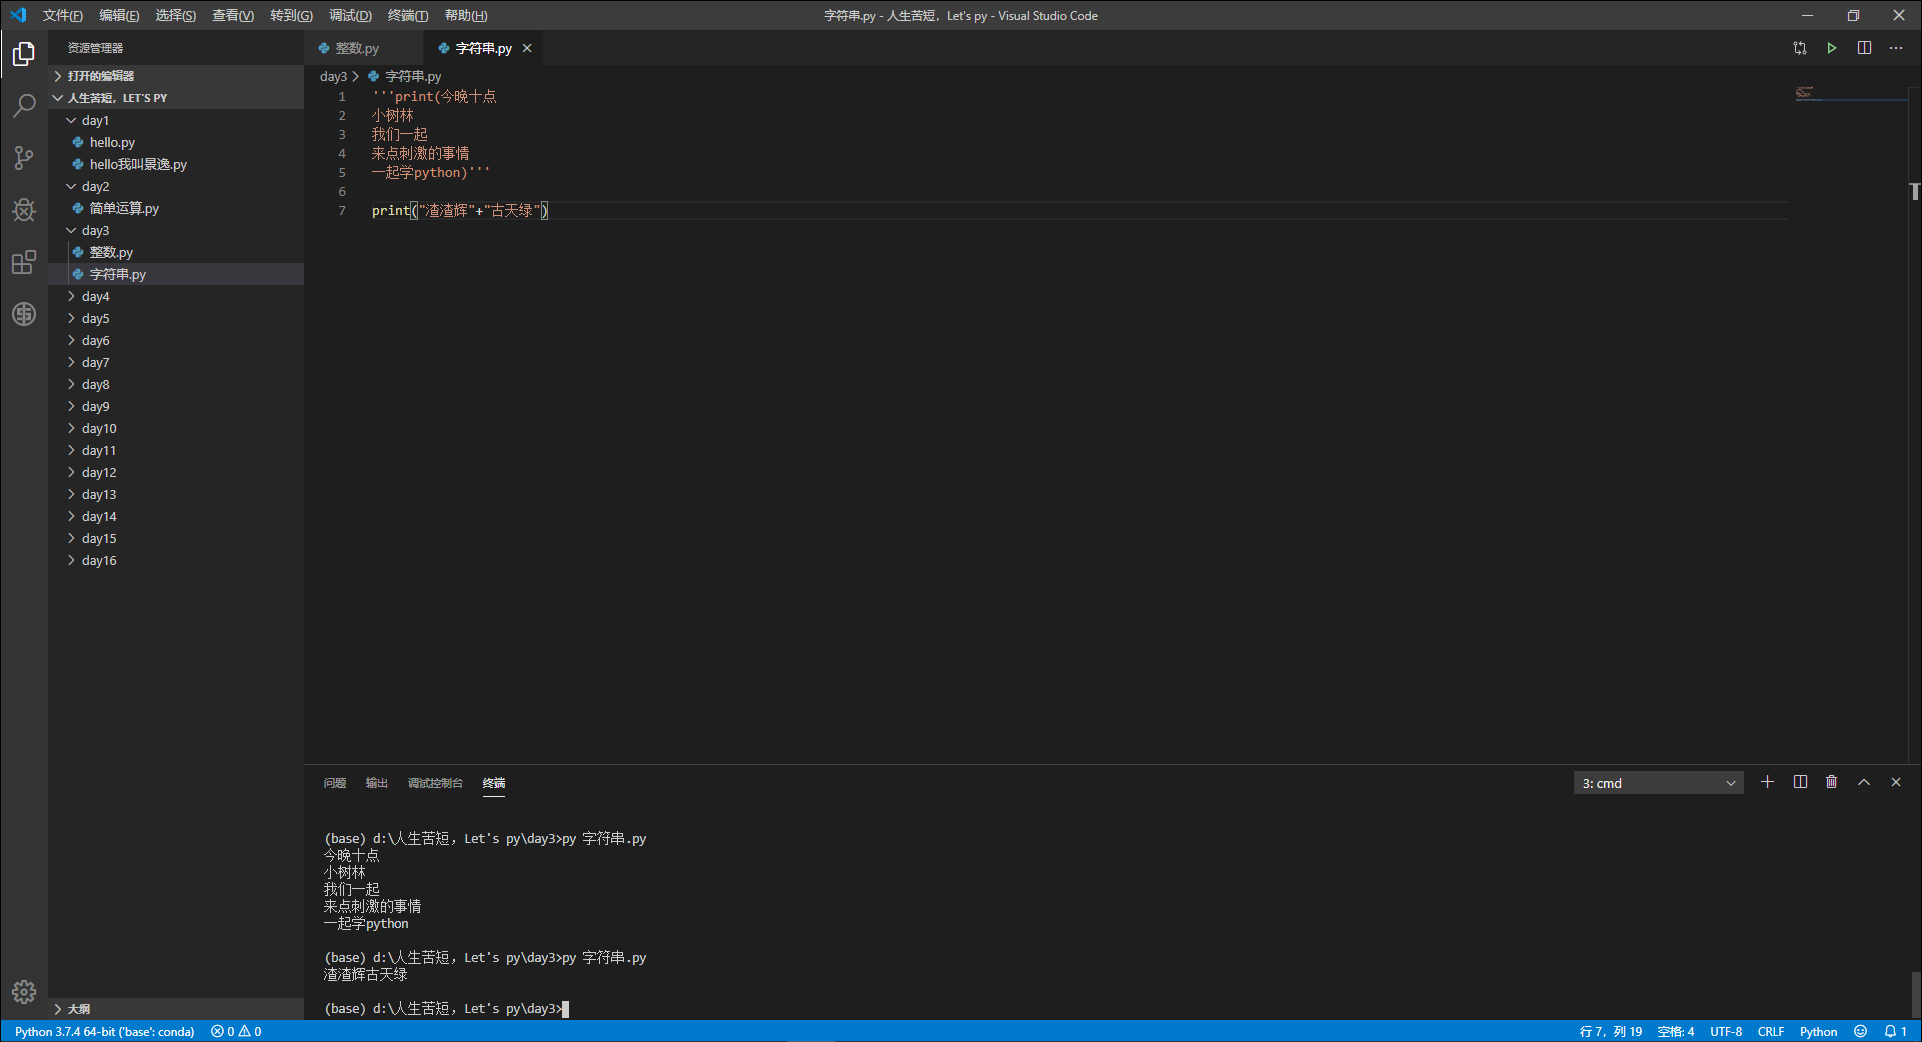1922x1042 pixels.
Task: Change encoding via UTF-8
Action: coord(1726,1031)
